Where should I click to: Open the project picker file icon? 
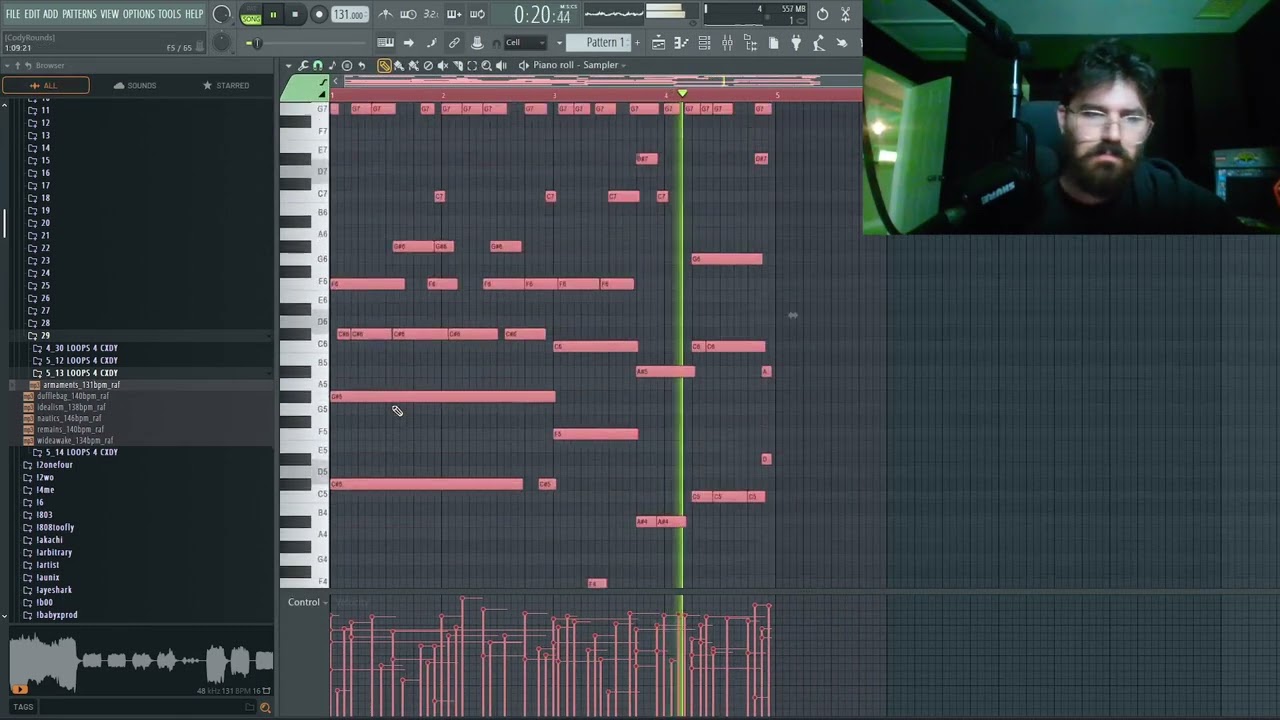(774, 43)
